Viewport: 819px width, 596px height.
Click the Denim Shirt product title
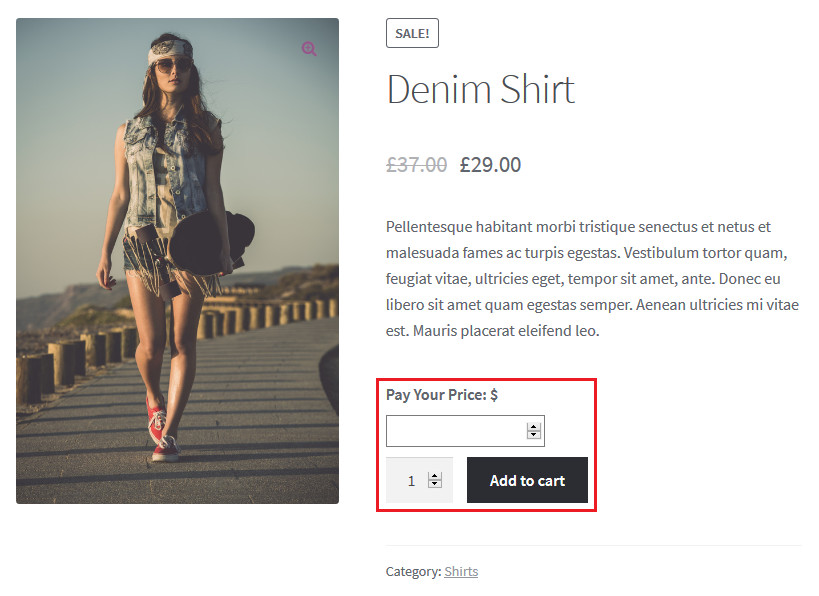tap(480, 90)
